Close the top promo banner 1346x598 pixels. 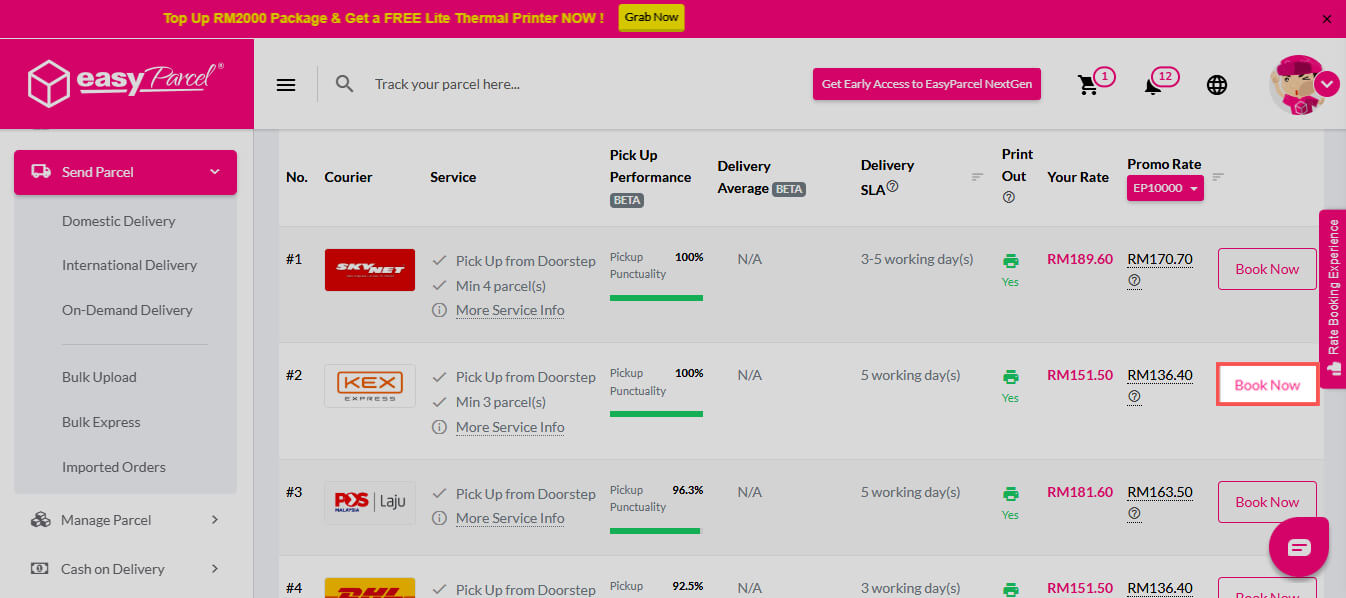pyautogui.click(x=1327, y=18)
